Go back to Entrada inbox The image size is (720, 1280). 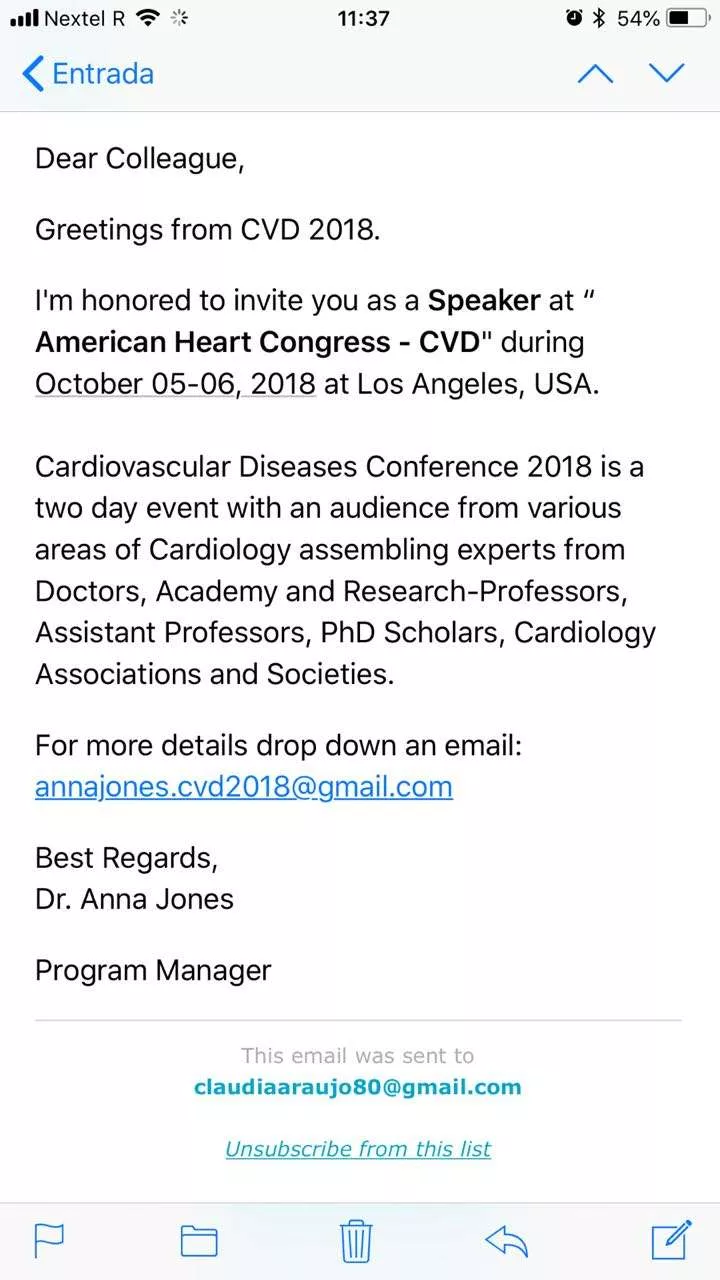88,74
